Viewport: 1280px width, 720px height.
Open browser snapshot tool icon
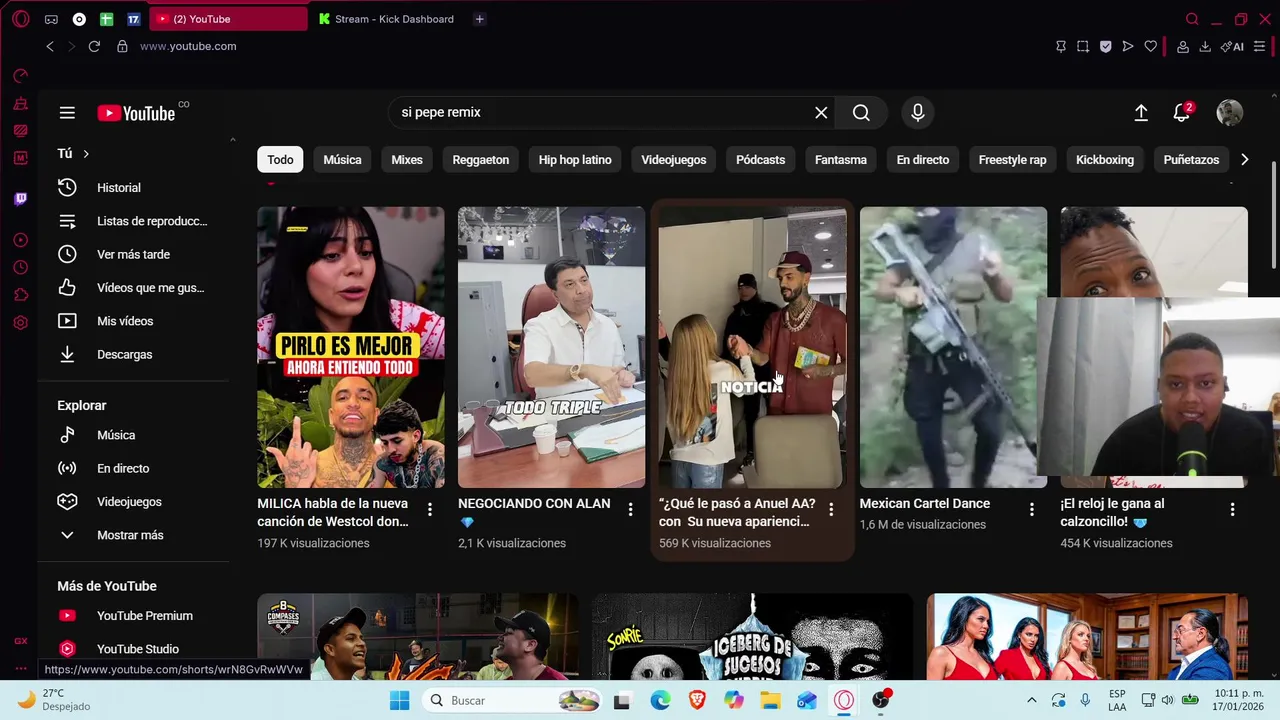(1083, 46)
